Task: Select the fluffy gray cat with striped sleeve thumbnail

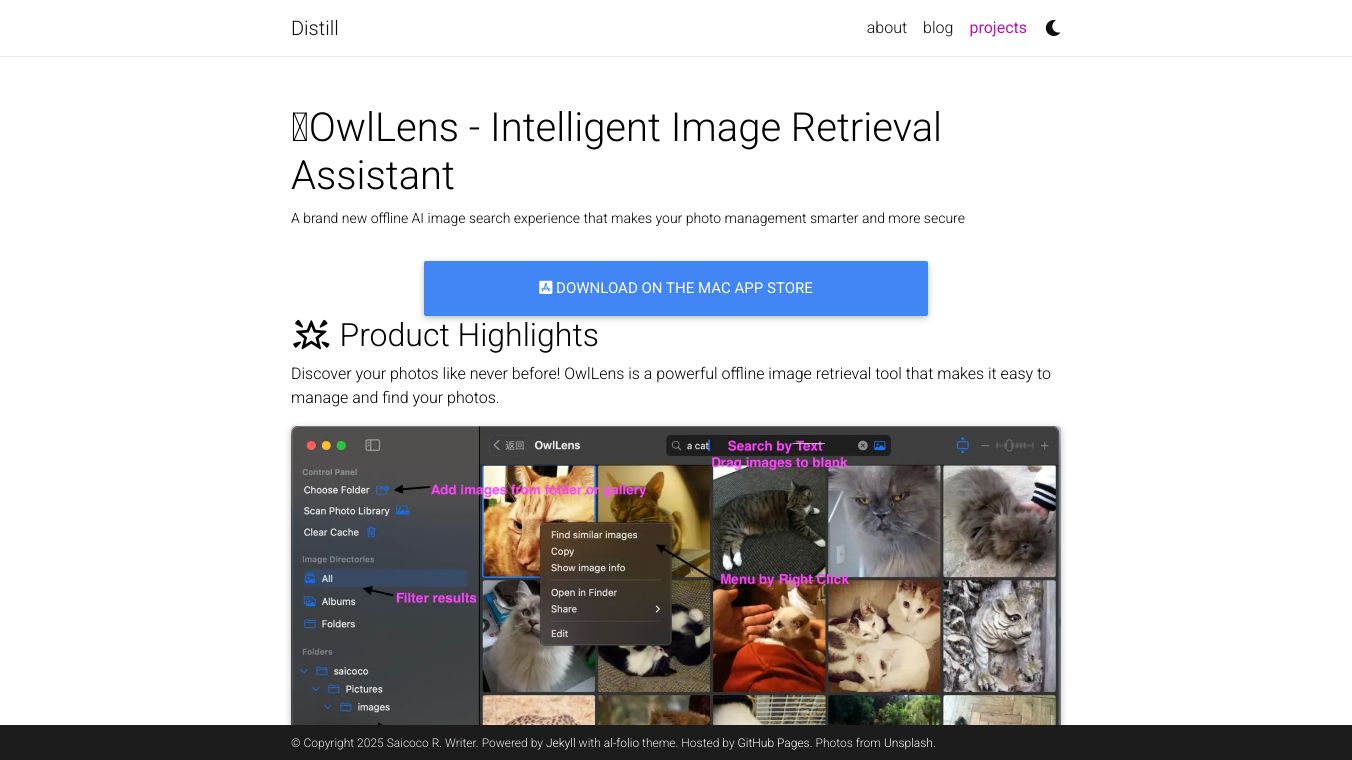Action: tap(1000, 521)
